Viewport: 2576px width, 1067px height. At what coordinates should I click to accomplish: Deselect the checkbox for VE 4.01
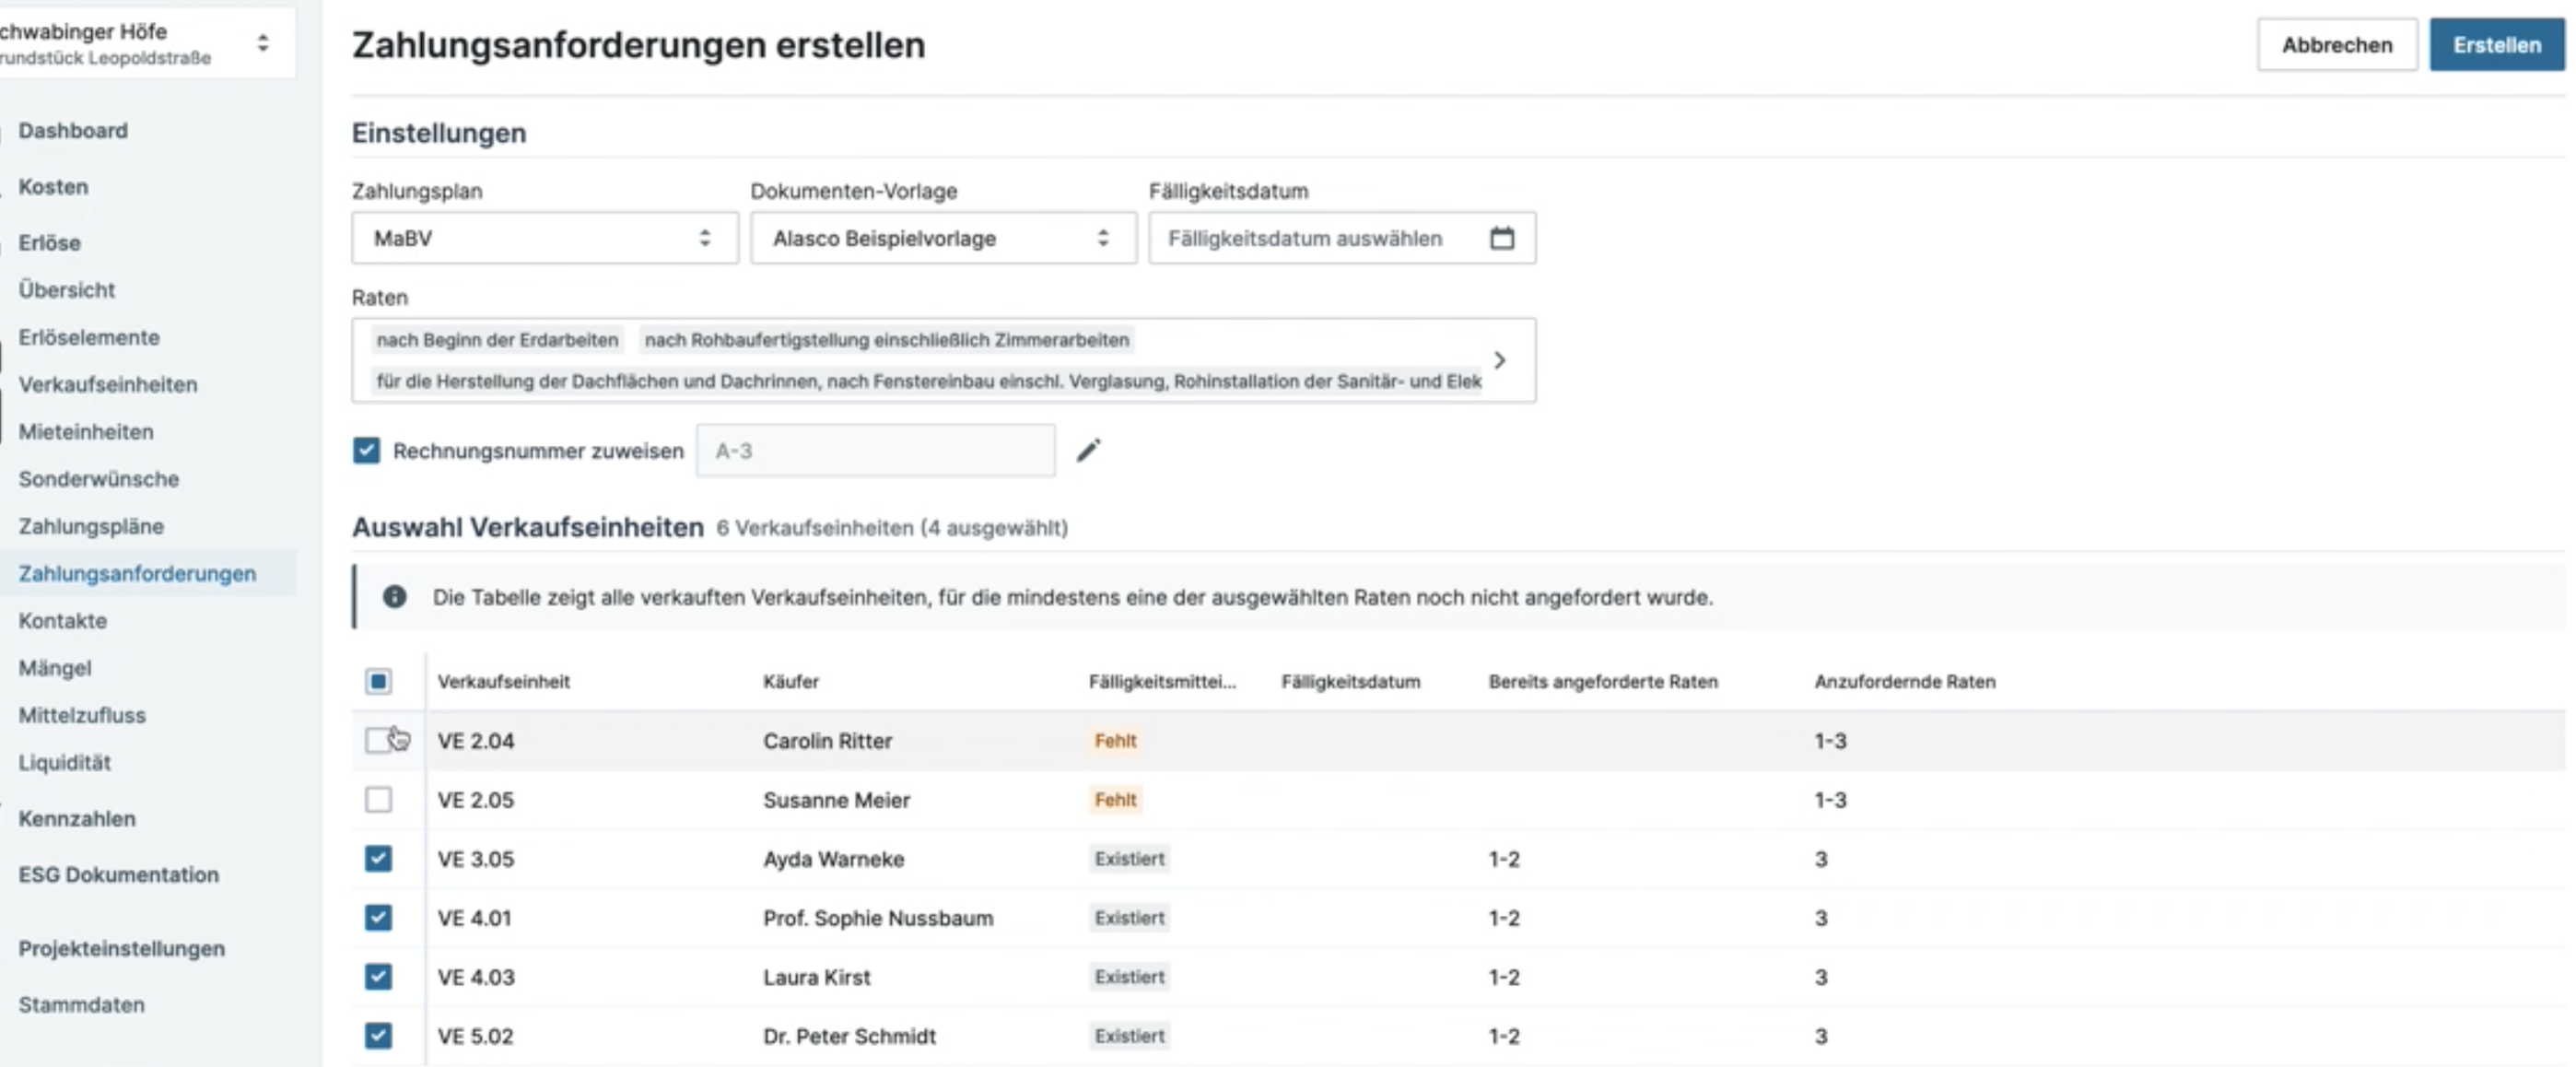click(x=378, y=918)
